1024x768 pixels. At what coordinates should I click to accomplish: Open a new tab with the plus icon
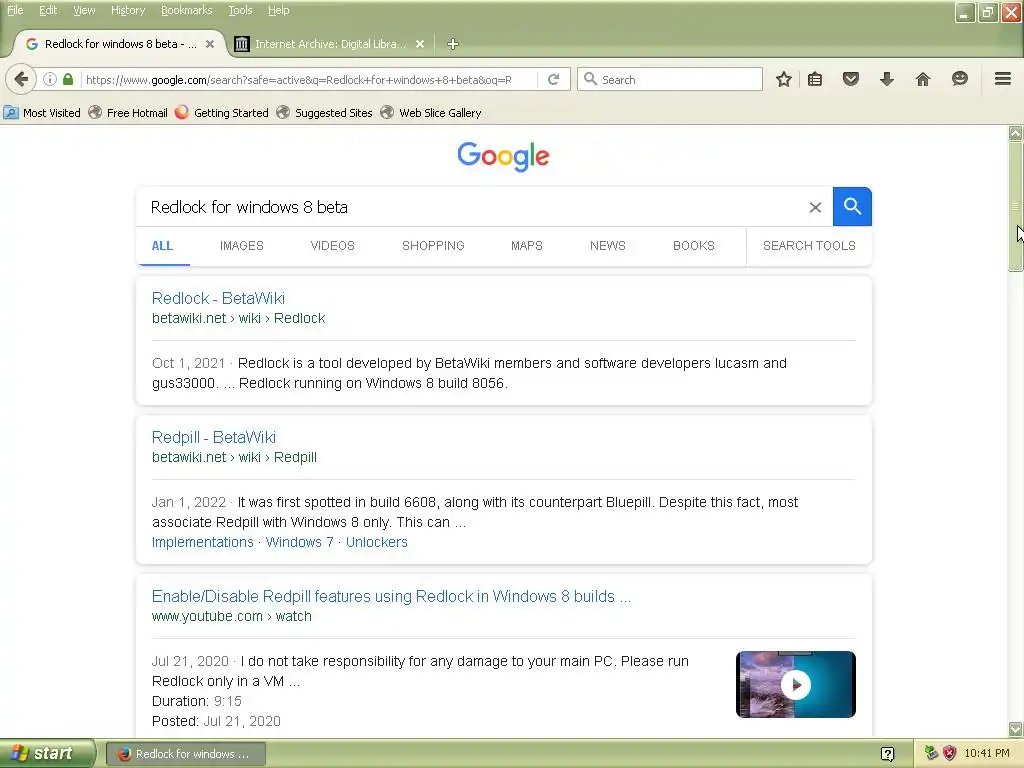point(453,44)
